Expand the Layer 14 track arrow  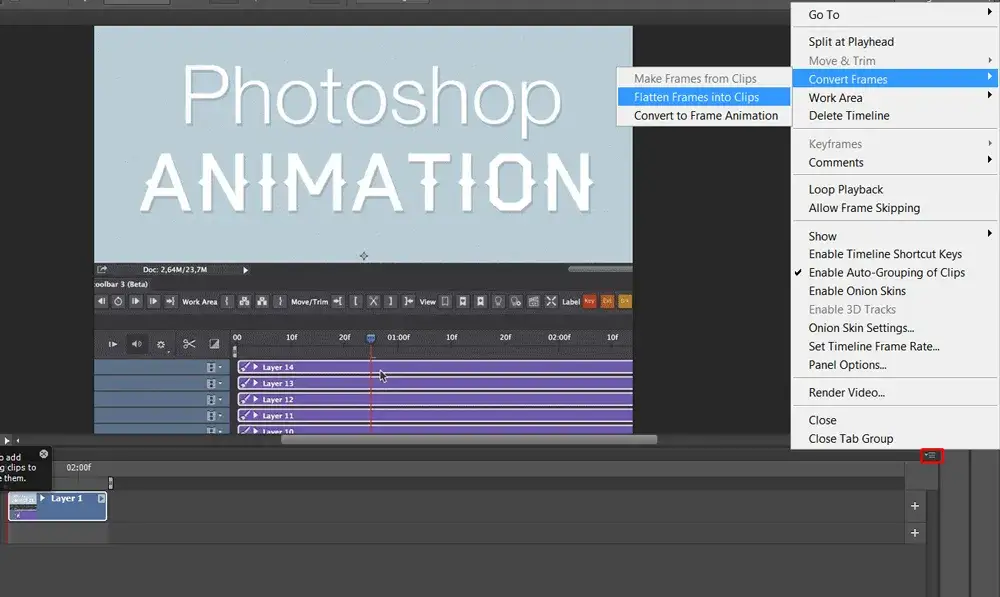pos(258,366)
